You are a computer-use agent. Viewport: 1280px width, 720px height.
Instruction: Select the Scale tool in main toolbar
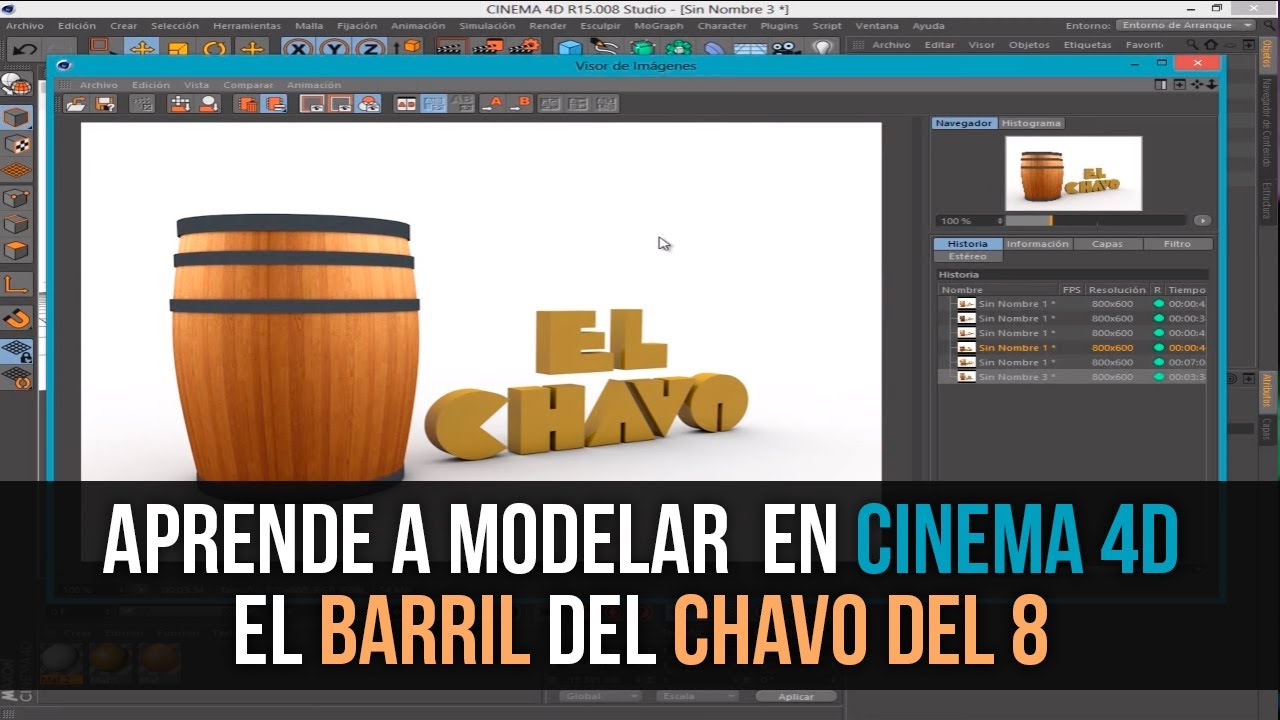[178, 47]
